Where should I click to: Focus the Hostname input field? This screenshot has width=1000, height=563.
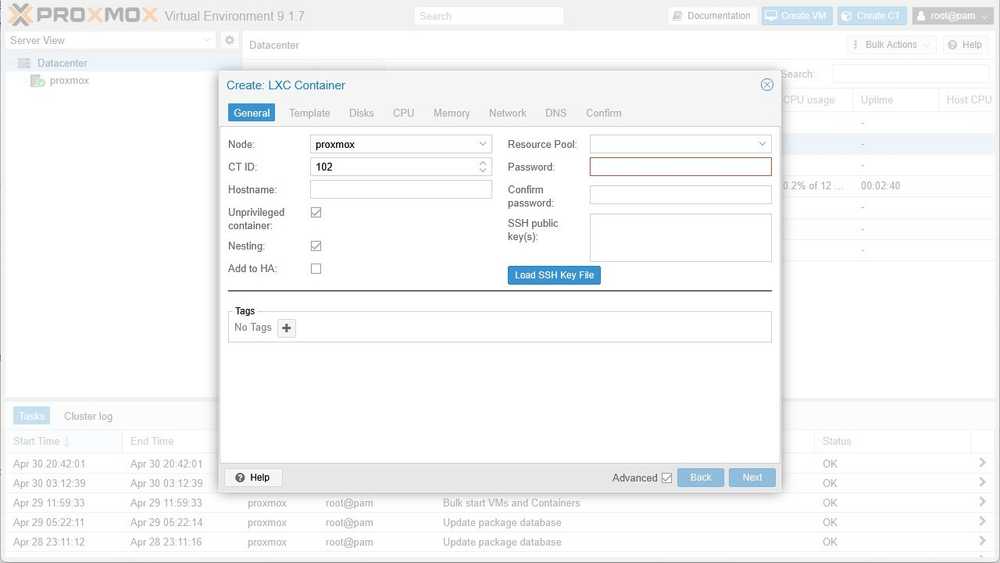click(x=401, y=189)
